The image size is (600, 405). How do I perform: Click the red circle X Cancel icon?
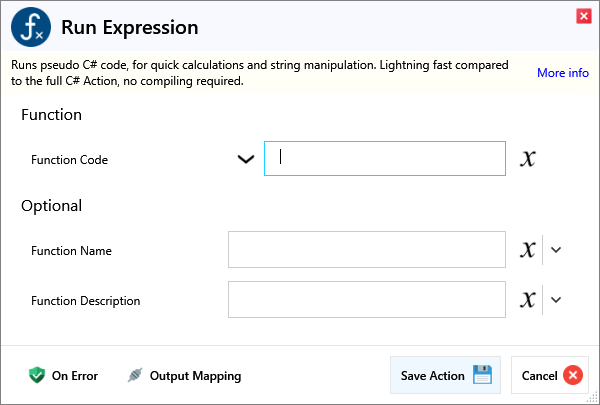[x=572, y=376]
